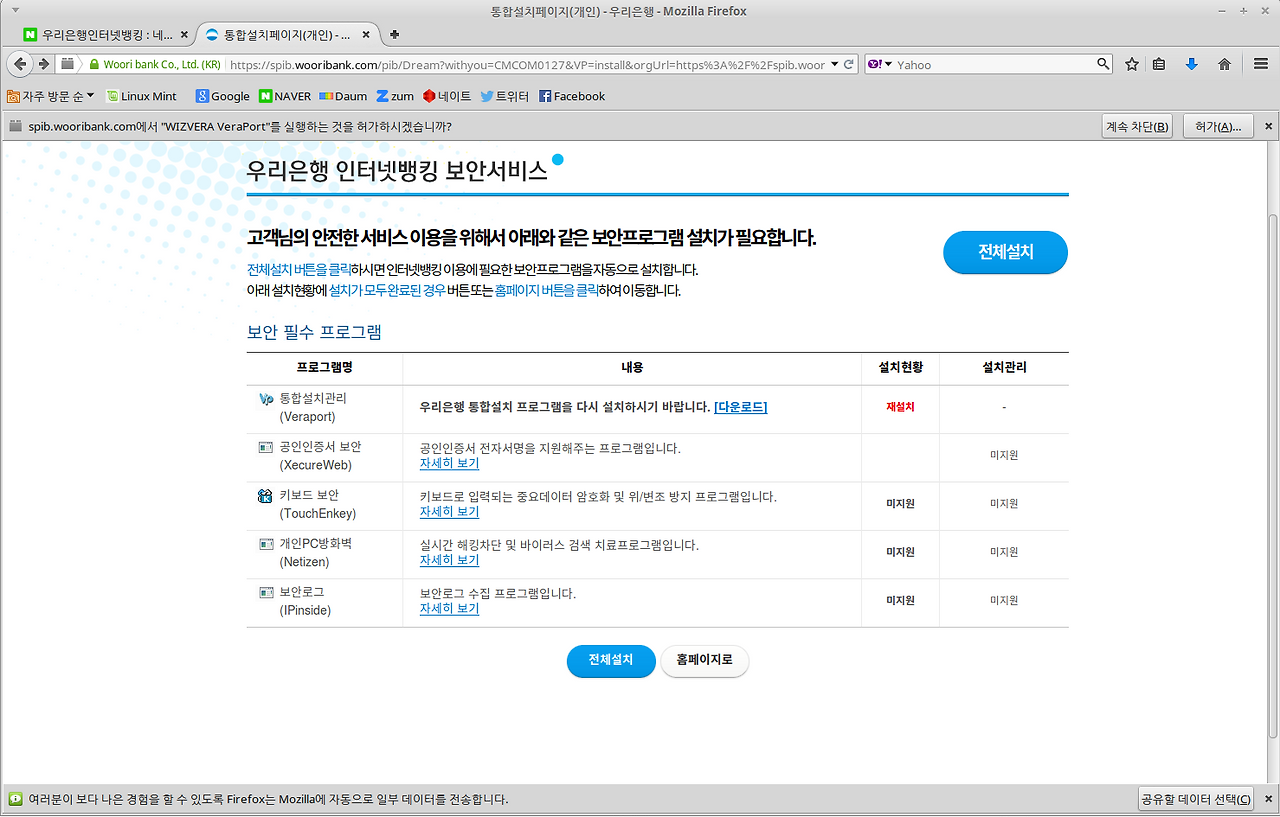The width and height of the screenshot is (1280, 817).
Task: Click 공유할 데이터 선택 button
Action: pos(1196,799)
